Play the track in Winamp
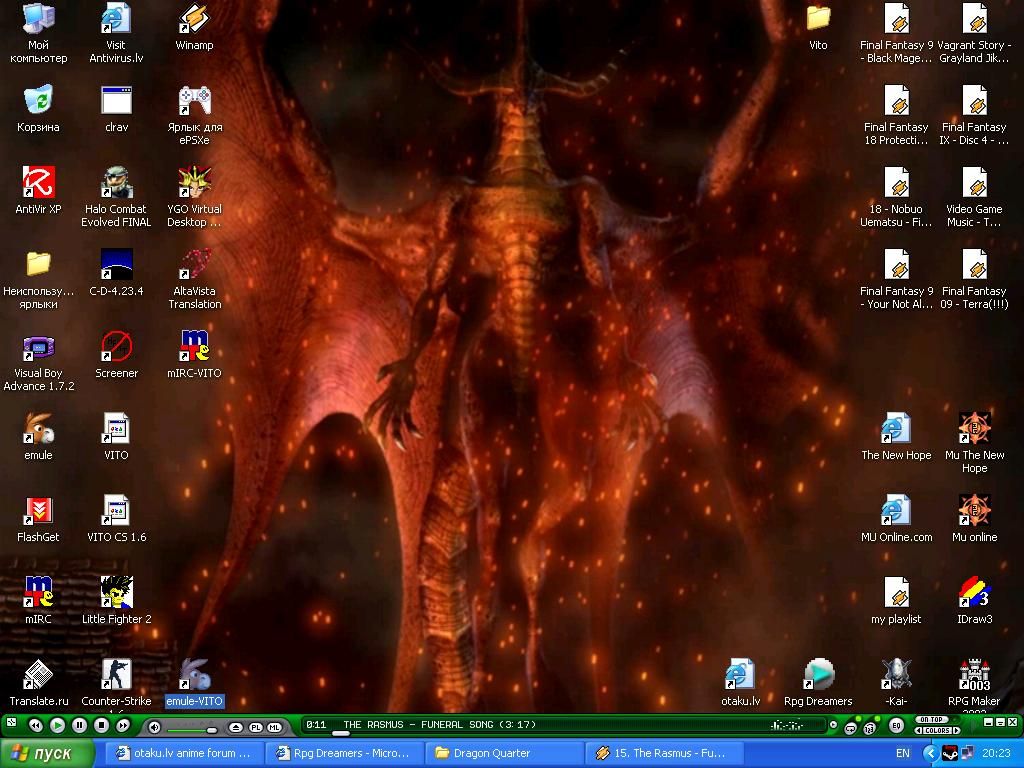This screenshot has width=1024, height=768. coord(57,726)
